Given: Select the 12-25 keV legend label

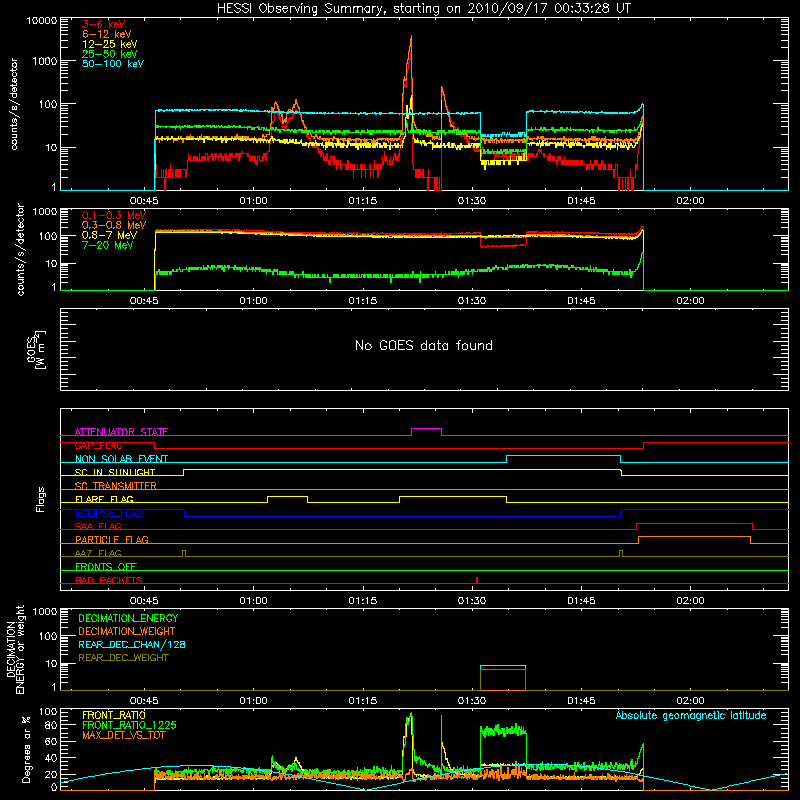Looking at the screenshot, I should click(x=110, y=44).
